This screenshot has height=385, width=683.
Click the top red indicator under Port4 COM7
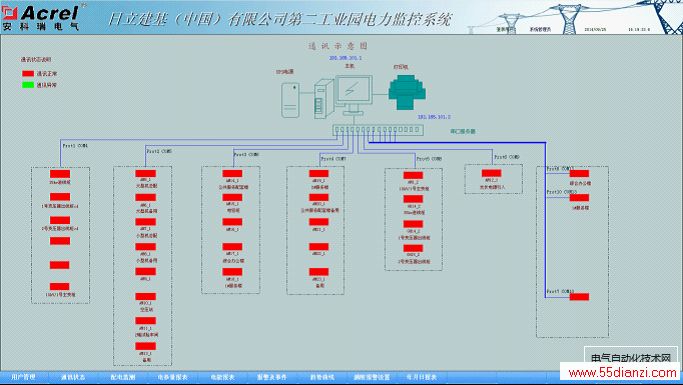point(319,173)
